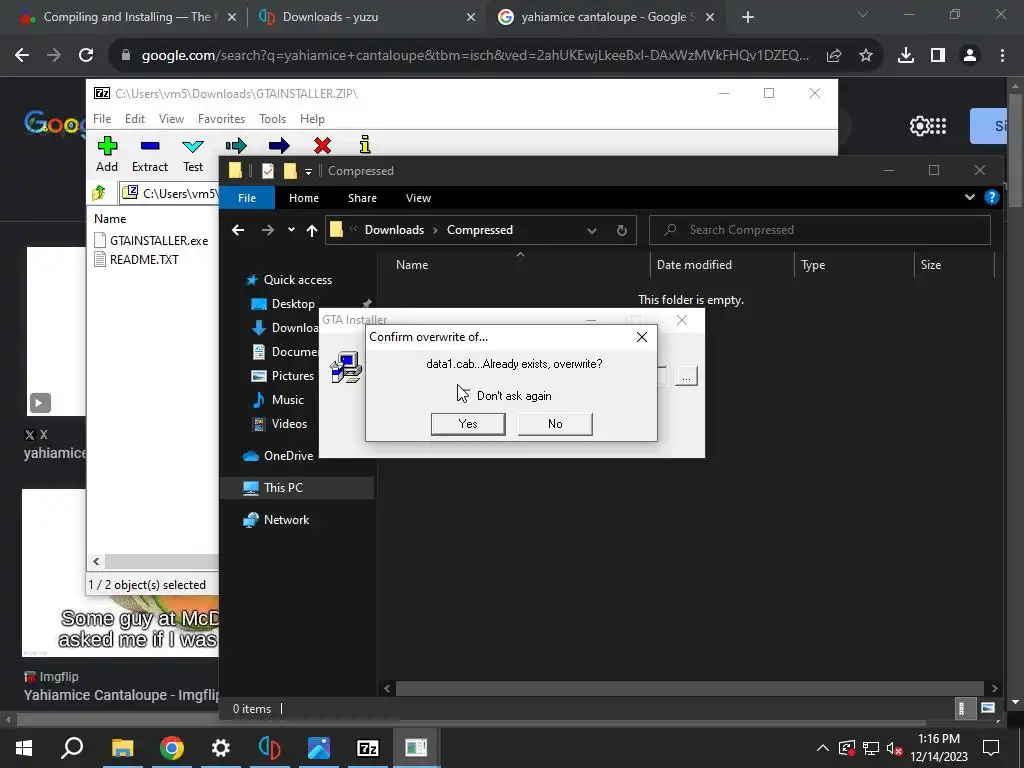Screen dimensions: 1024x768
Task: Switch to Compiling and Installing Chrome tab
Action: [x=127, y=17]
